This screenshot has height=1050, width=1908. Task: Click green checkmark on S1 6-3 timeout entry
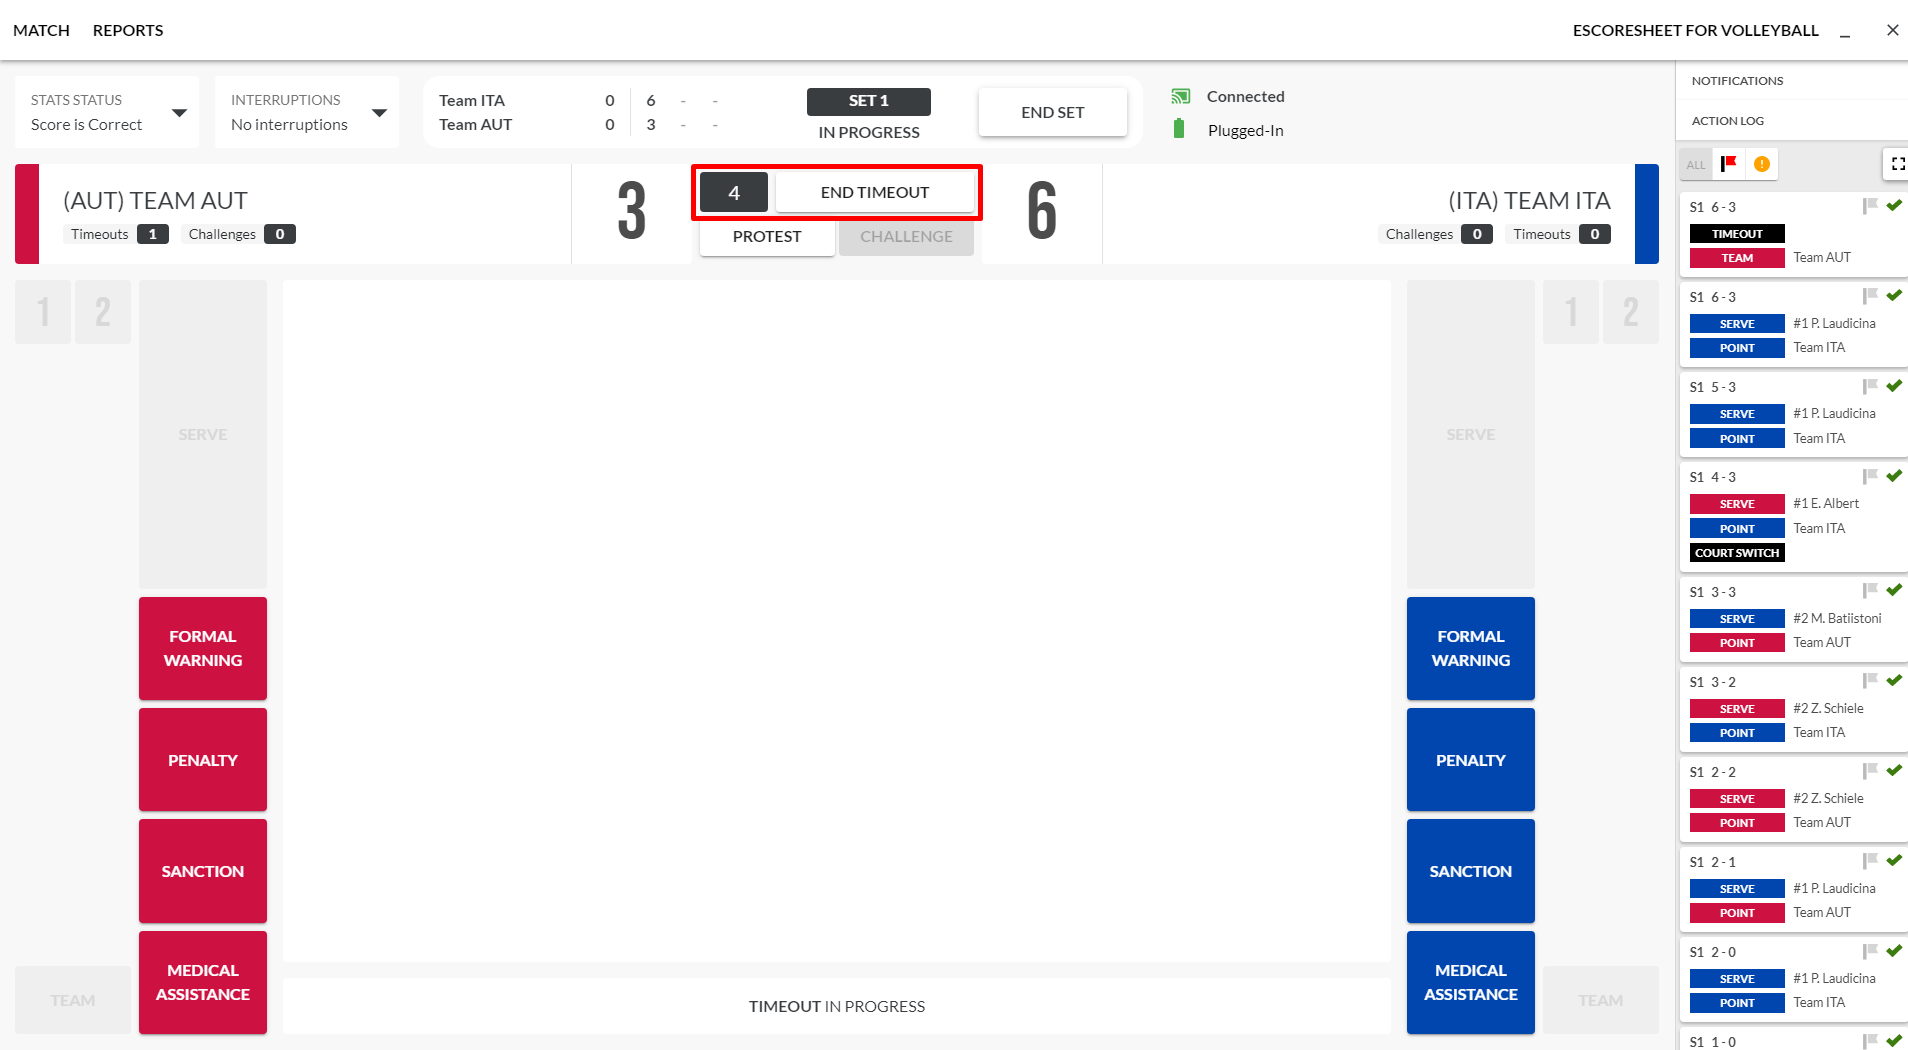click(1894, 205)
